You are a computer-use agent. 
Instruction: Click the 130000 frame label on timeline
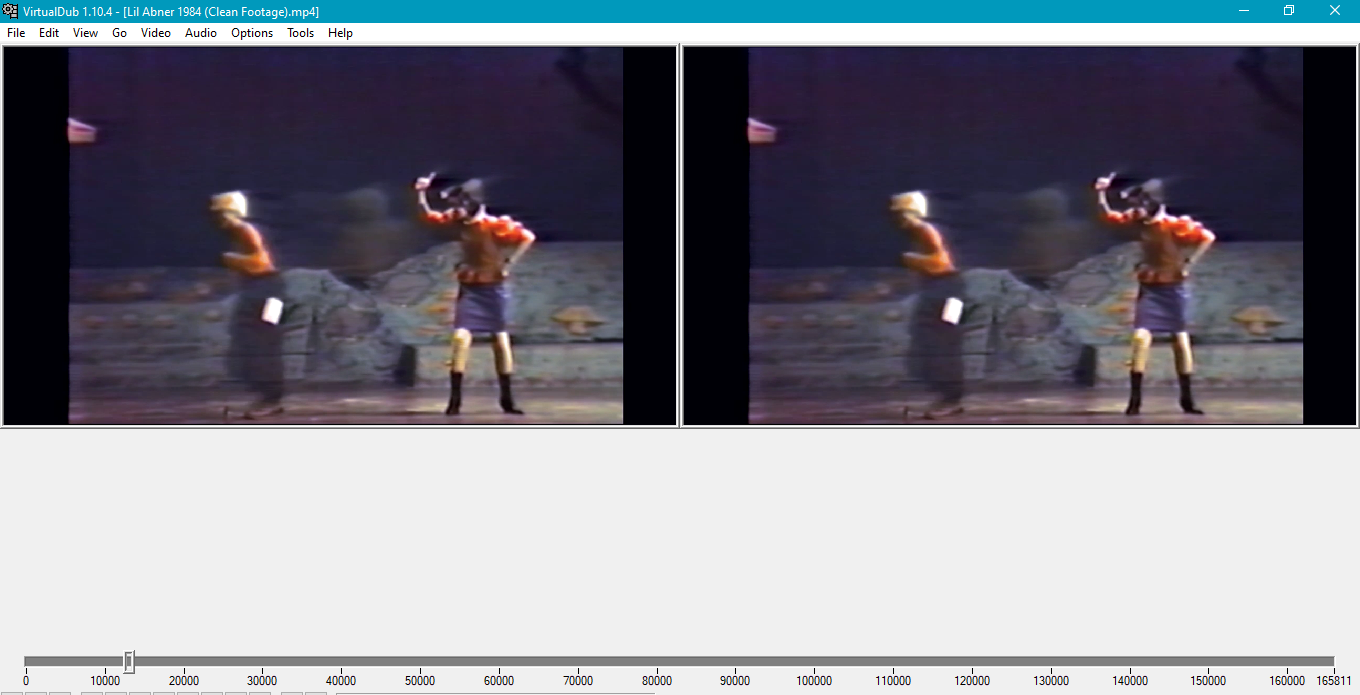[1051, 681]
